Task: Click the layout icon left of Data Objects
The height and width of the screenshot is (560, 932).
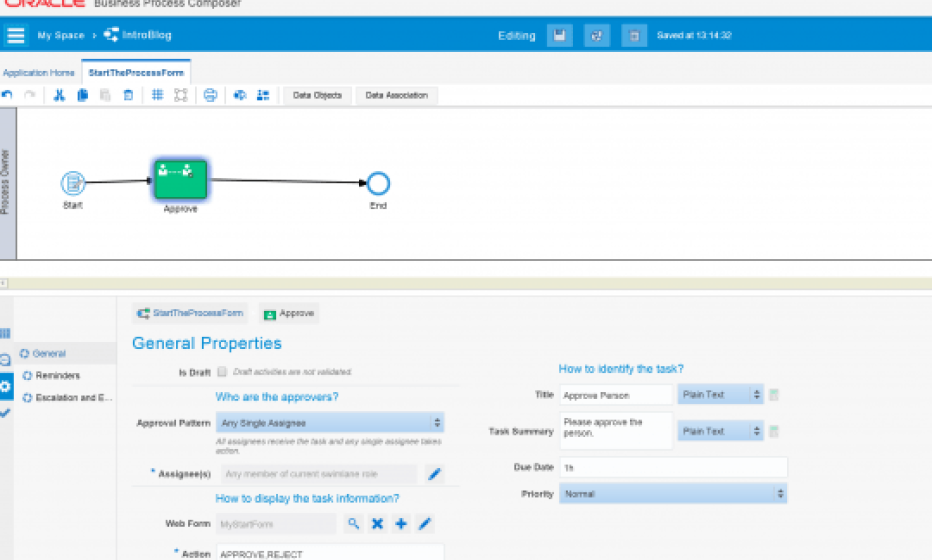Action: coord(263,95)
